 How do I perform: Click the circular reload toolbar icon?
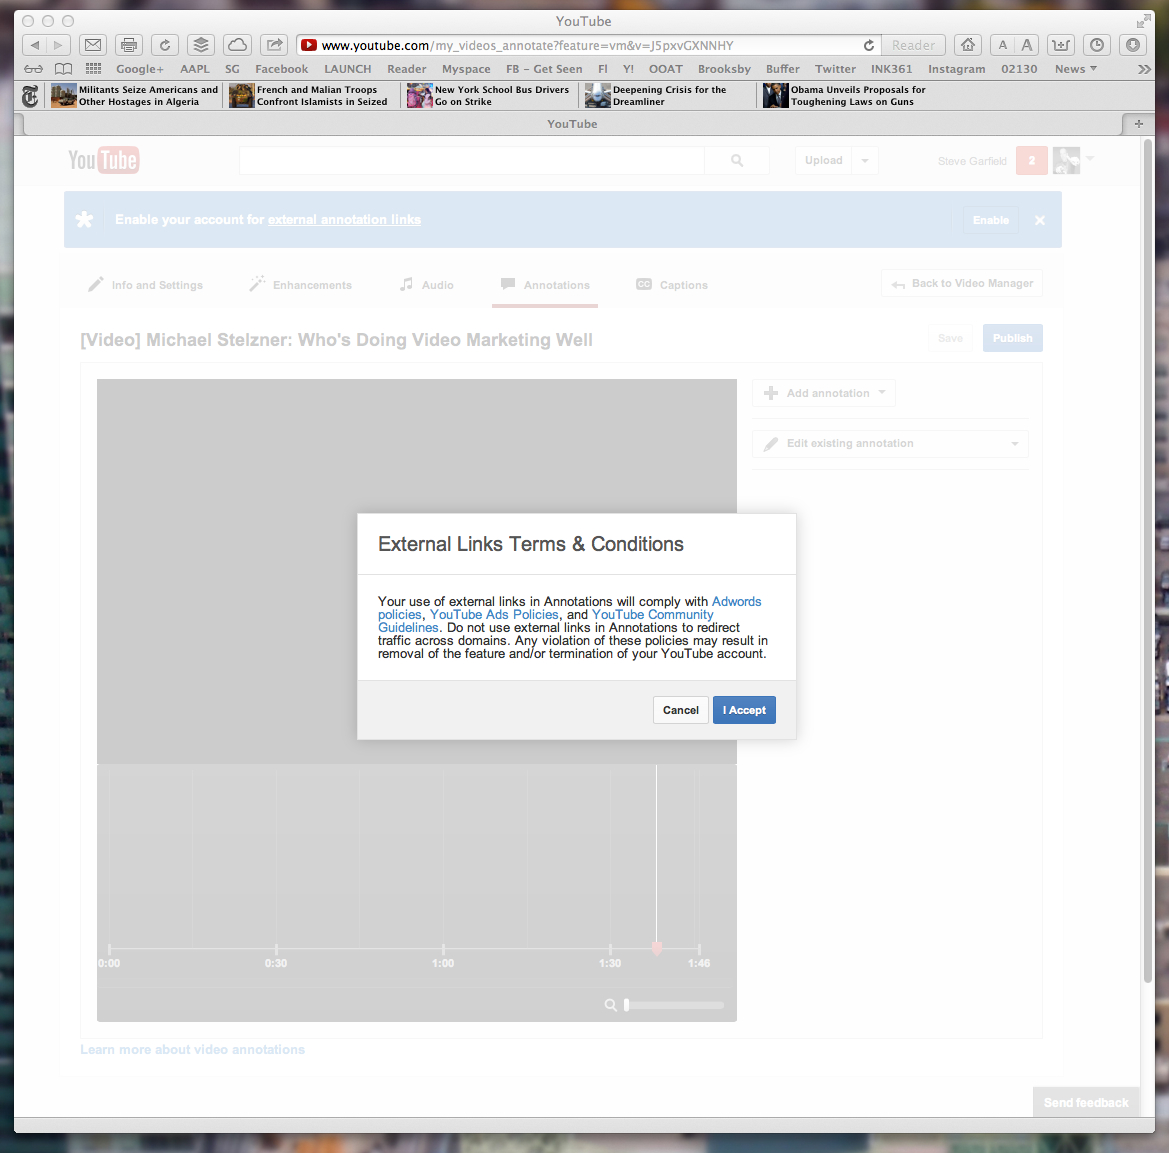click(165, 45)
